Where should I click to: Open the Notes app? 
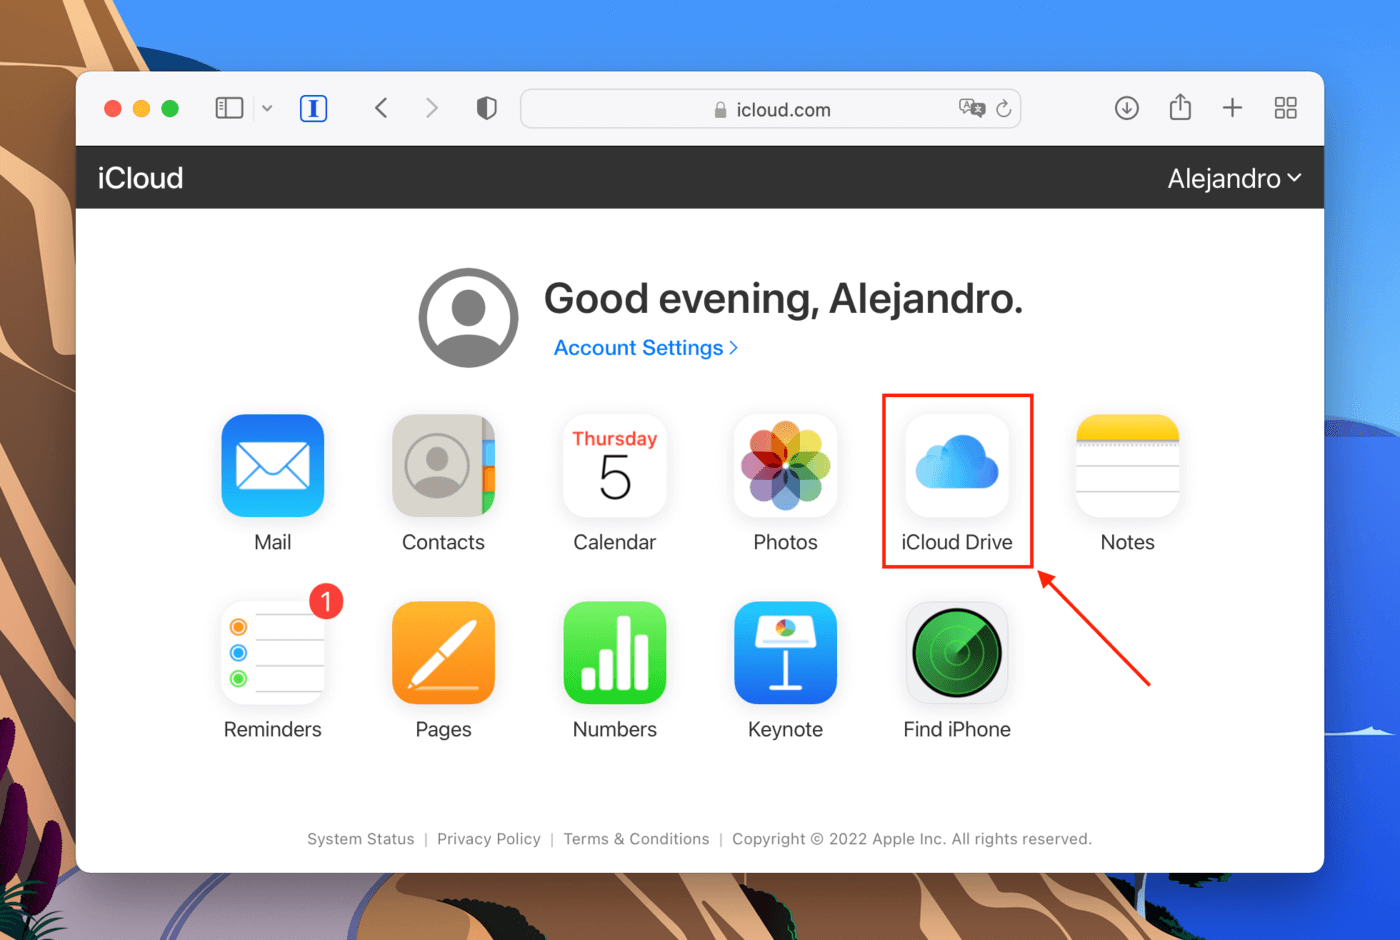1127,466
